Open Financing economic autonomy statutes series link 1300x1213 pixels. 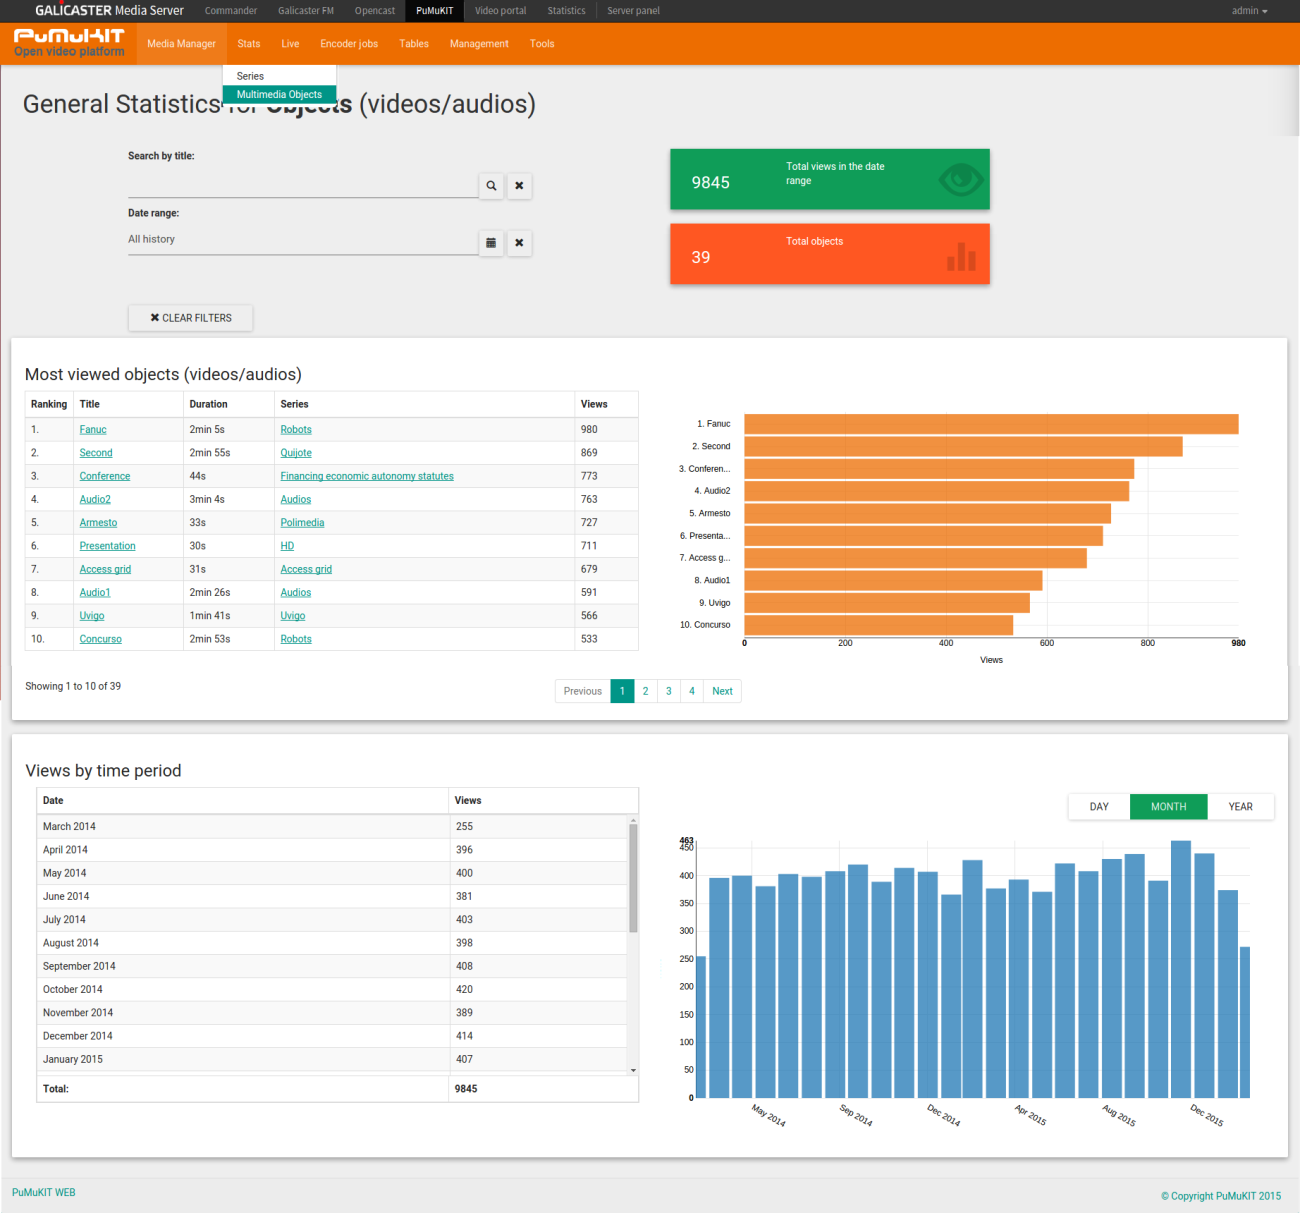(x=367, y=476)
